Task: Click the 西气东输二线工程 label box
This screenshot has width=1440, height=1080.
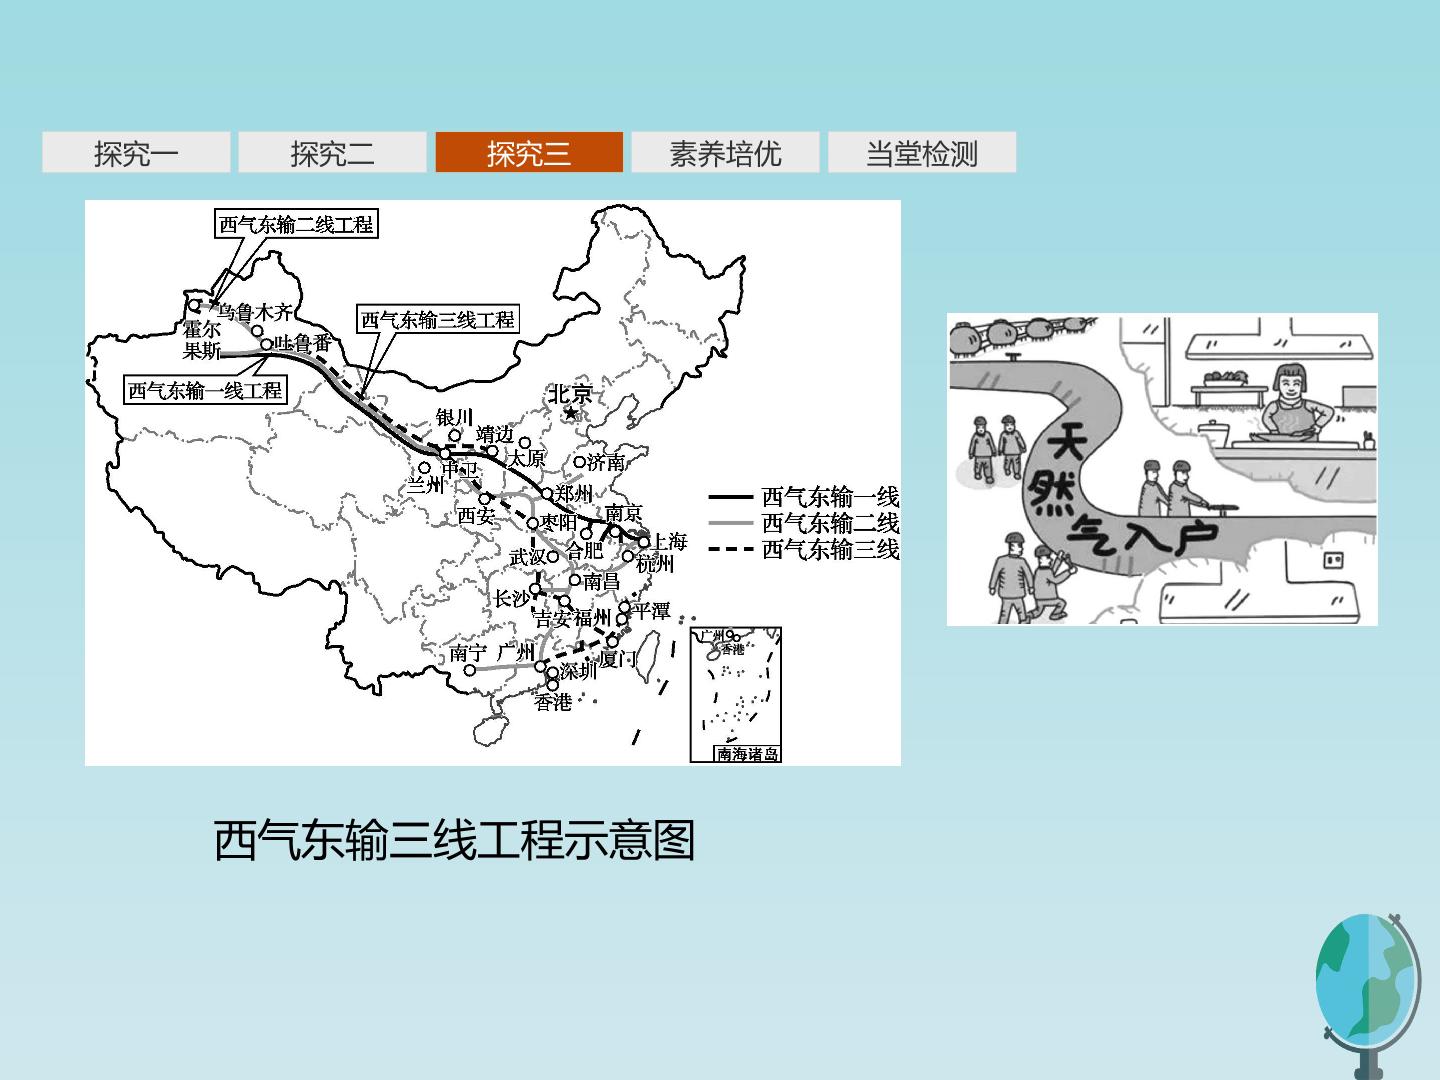Action: [296, 224]
